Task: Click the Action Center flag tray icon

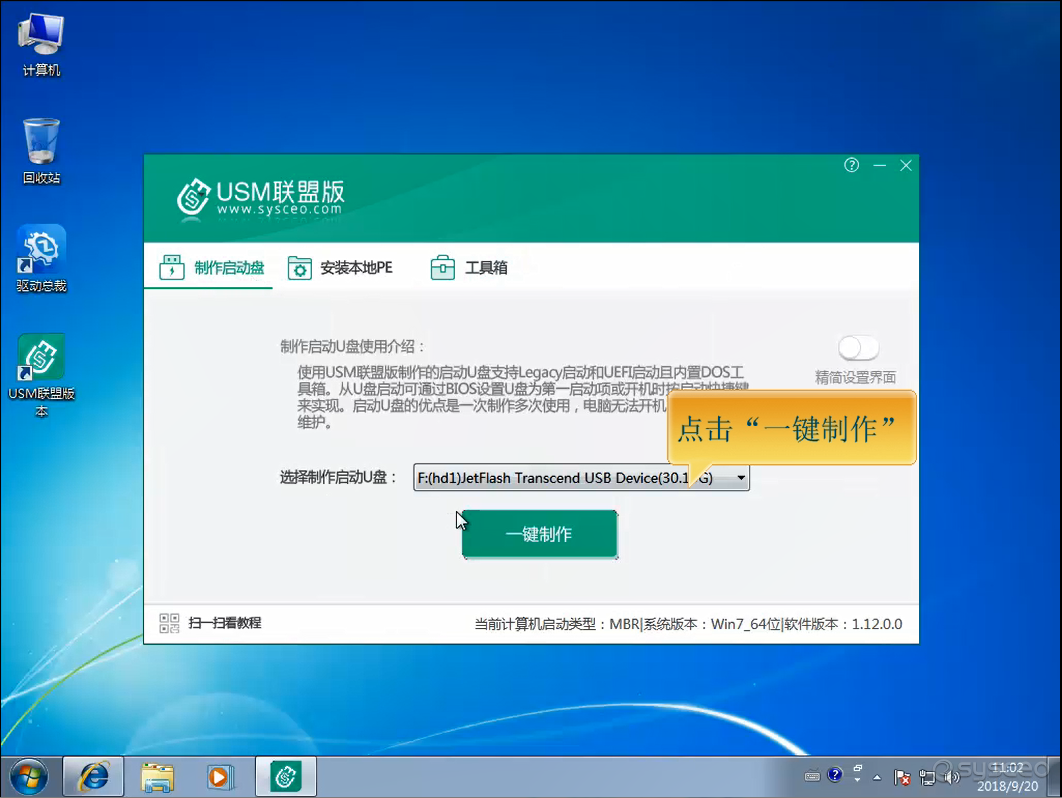Action: point(901,776)
